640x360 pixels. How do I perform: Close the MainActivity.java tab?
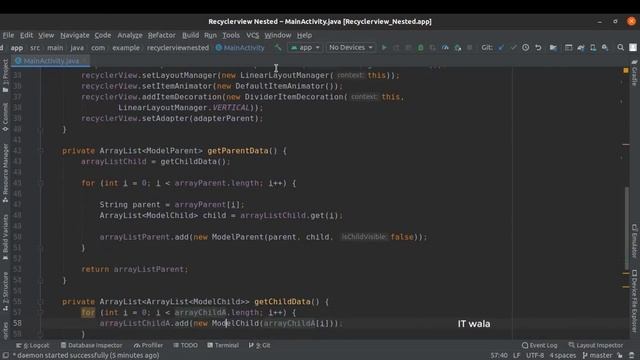pos(85,61)
